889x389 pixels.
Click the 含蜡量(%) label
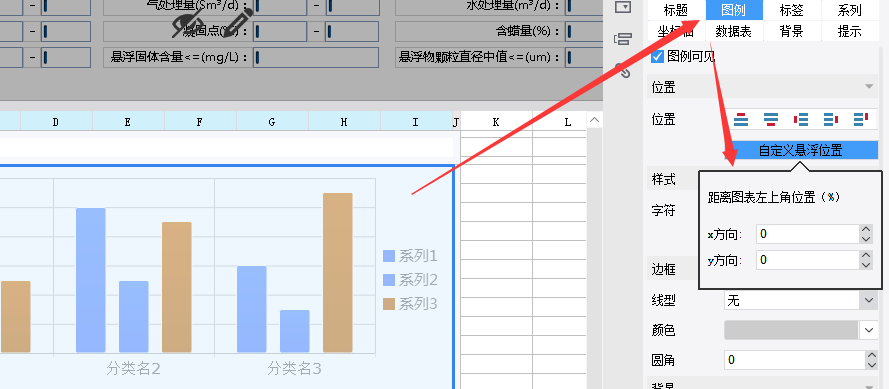pos(528,31)
